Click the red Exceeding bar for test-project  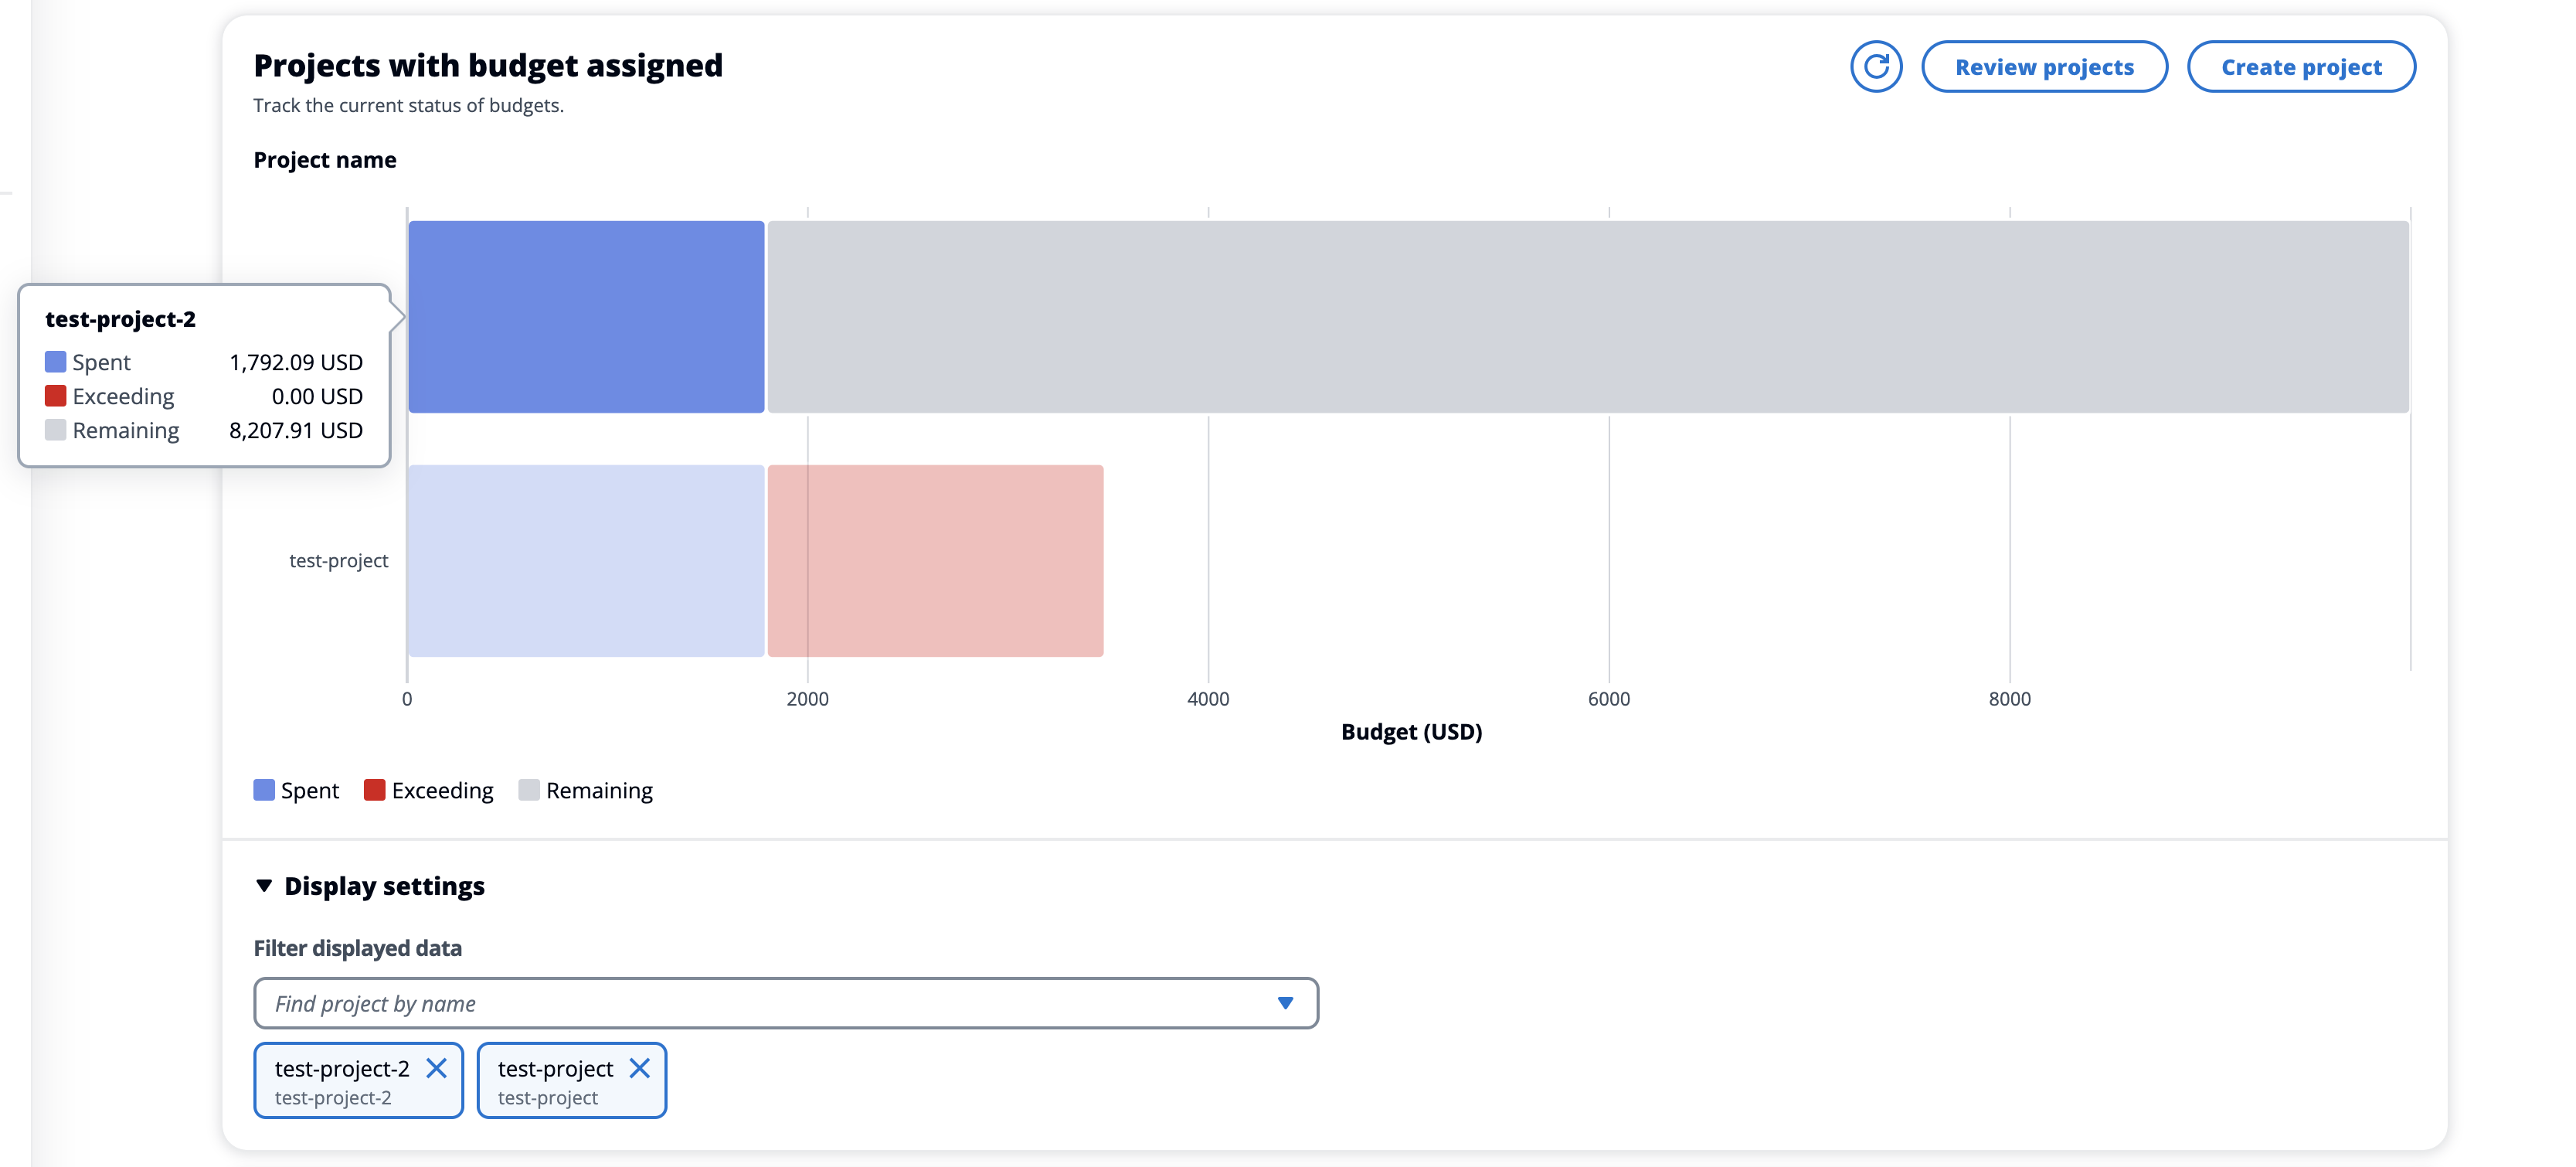(935, 560)
